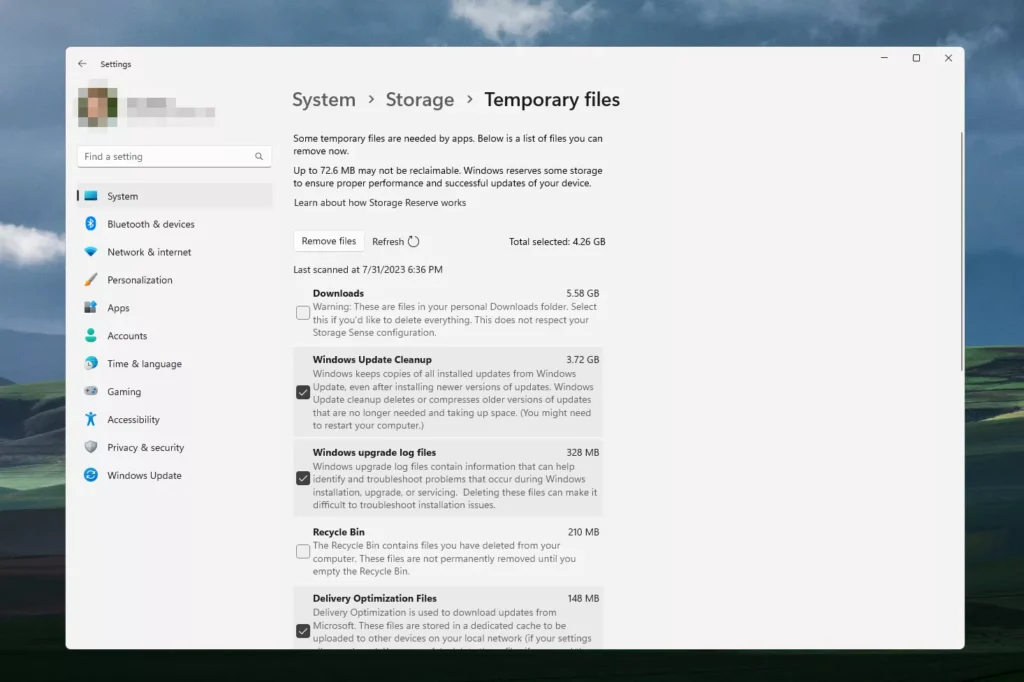The image size is (1024, 682).
Task: Click the Personalization paintbrush icon
Action: (x=90, y=280)
